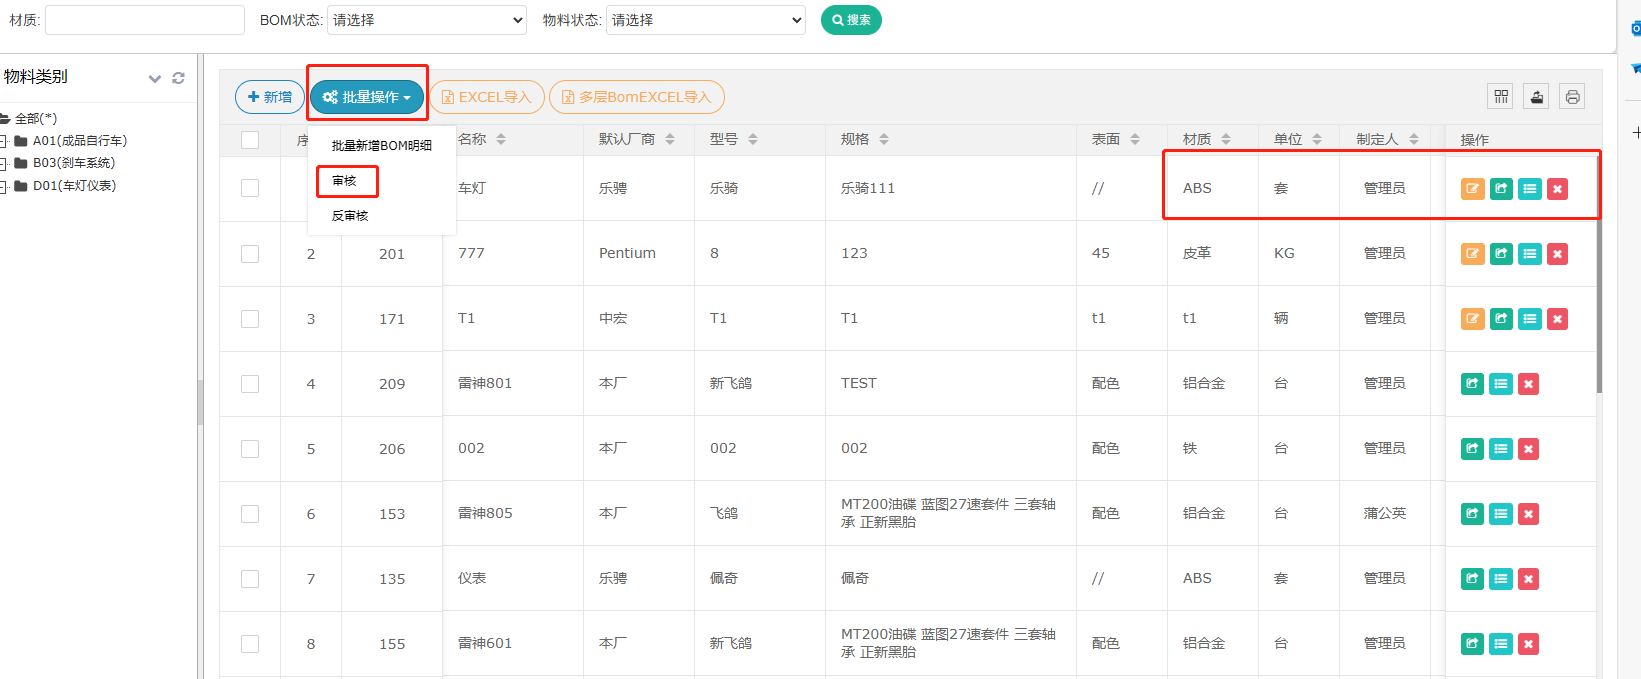
Task: Open the BOM状态 dropdown
Action: click(x=427, y=20)
